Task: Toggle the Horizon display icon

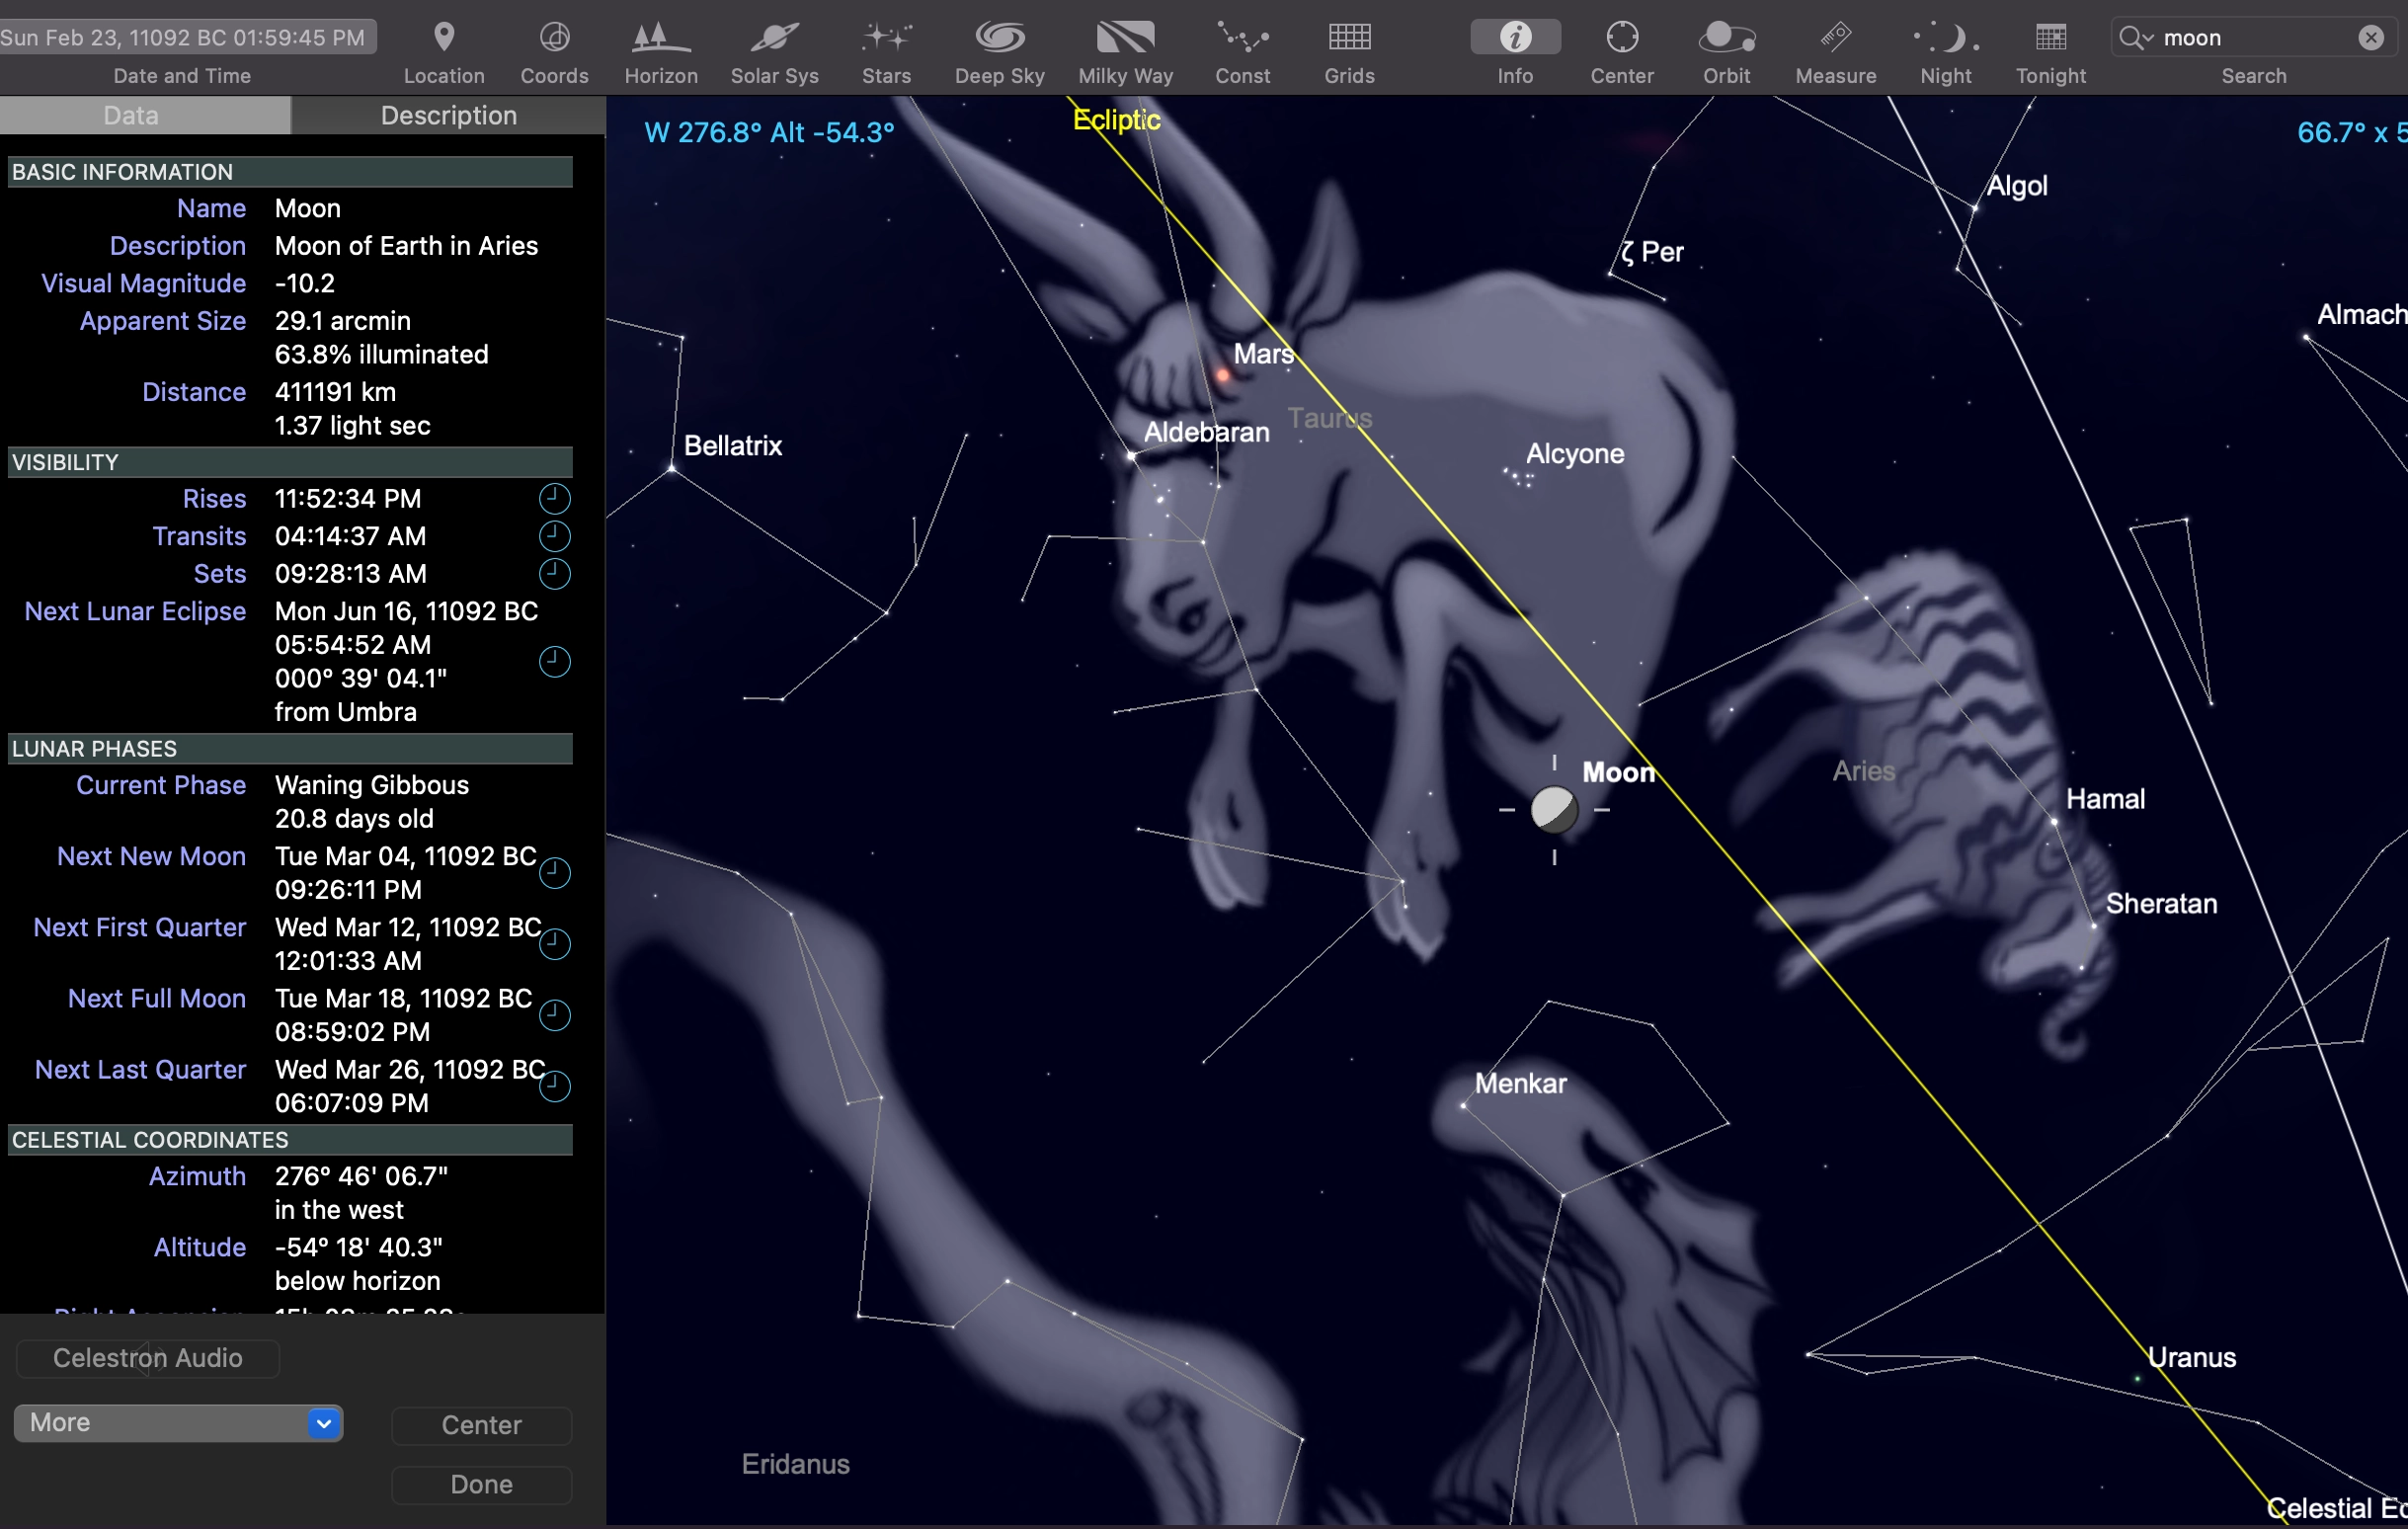Action: [x=660, y=39]
